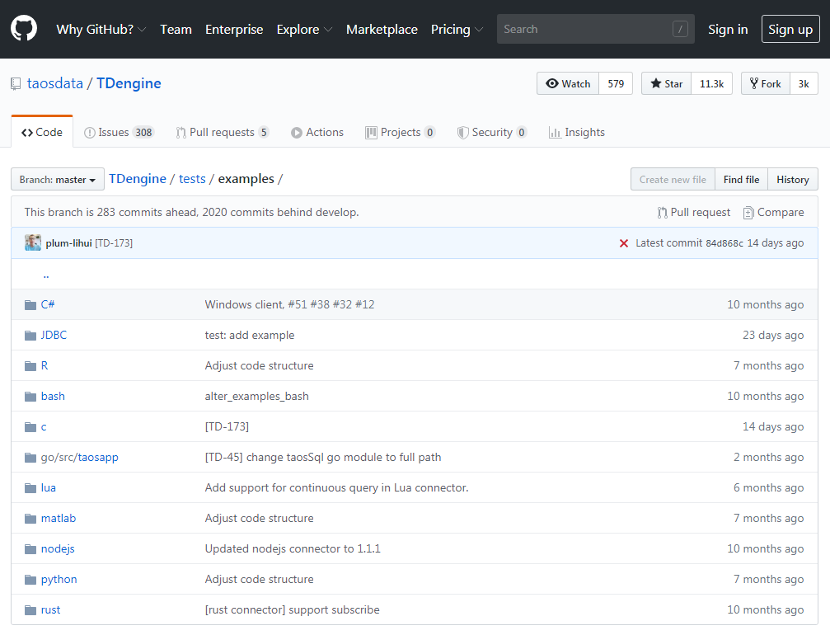Click the folder icon for python row
Viewport: 830px width, 634px height.
click(x=30, y=580)
